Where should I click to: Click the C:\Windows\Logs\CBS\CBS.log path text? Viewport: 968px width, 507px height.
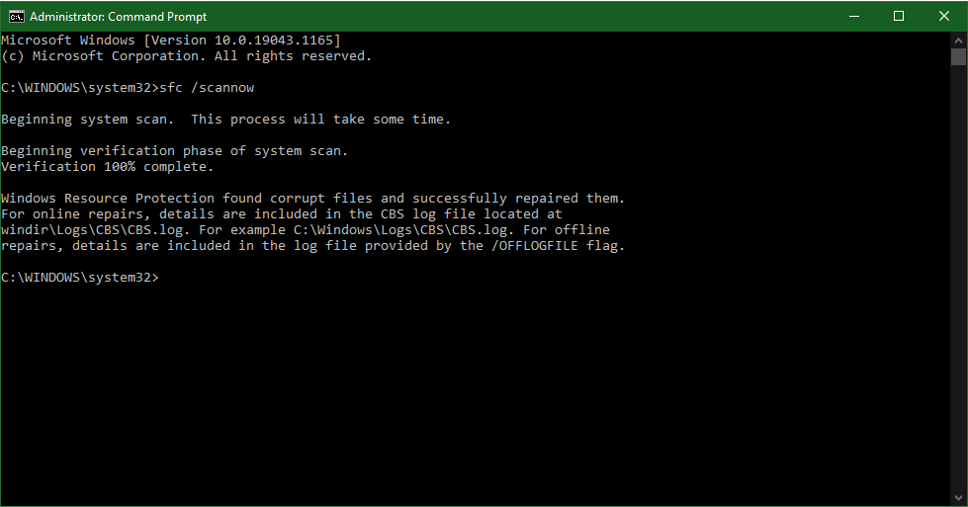pos(401,230)
